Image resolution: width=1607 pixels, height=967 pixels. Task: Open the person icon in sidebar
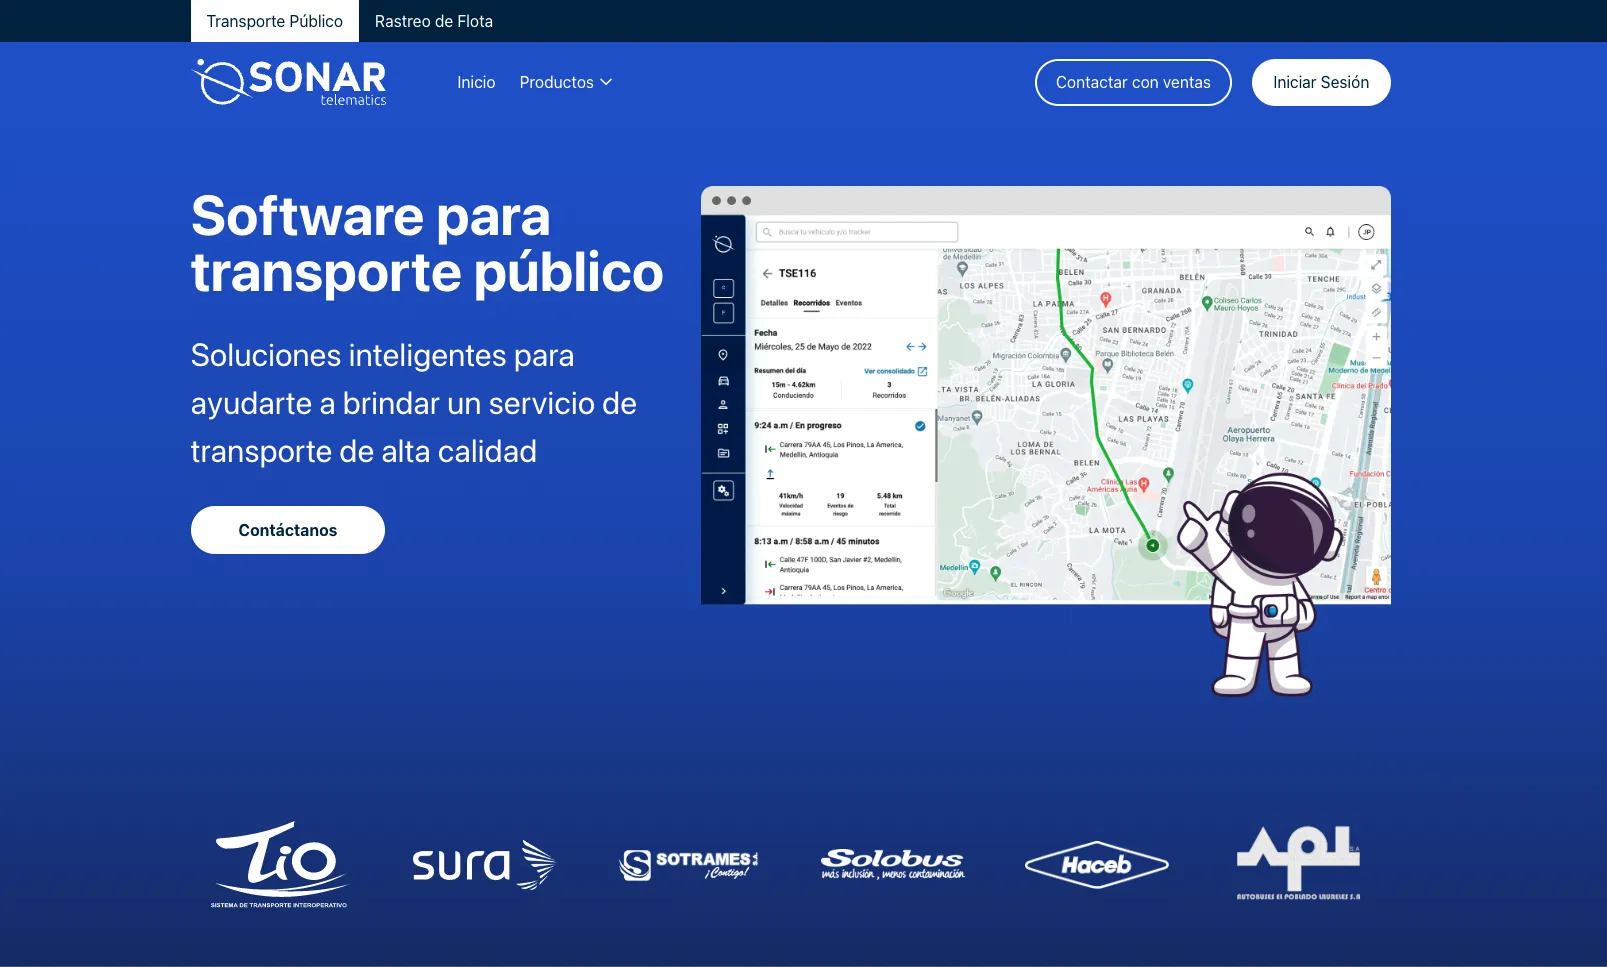723,405
